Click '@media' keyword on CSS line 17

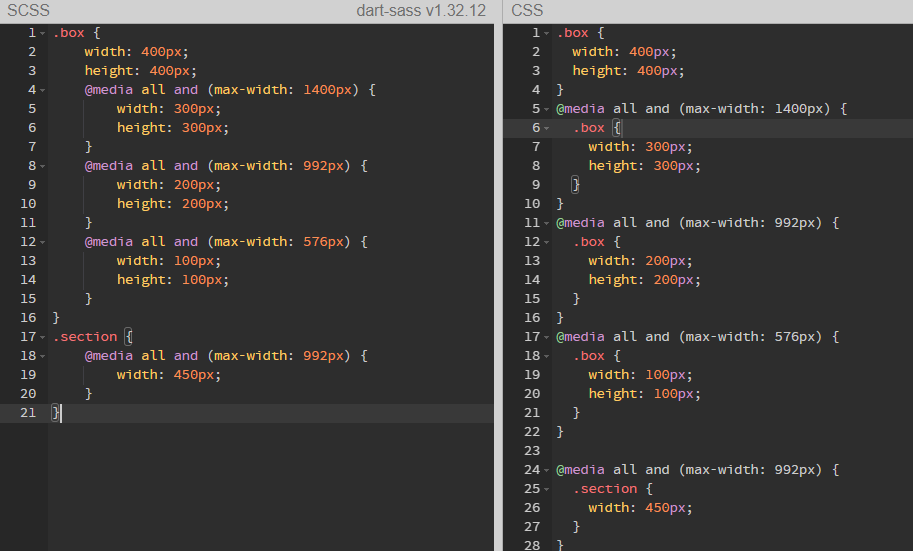(x=581, y=337)
